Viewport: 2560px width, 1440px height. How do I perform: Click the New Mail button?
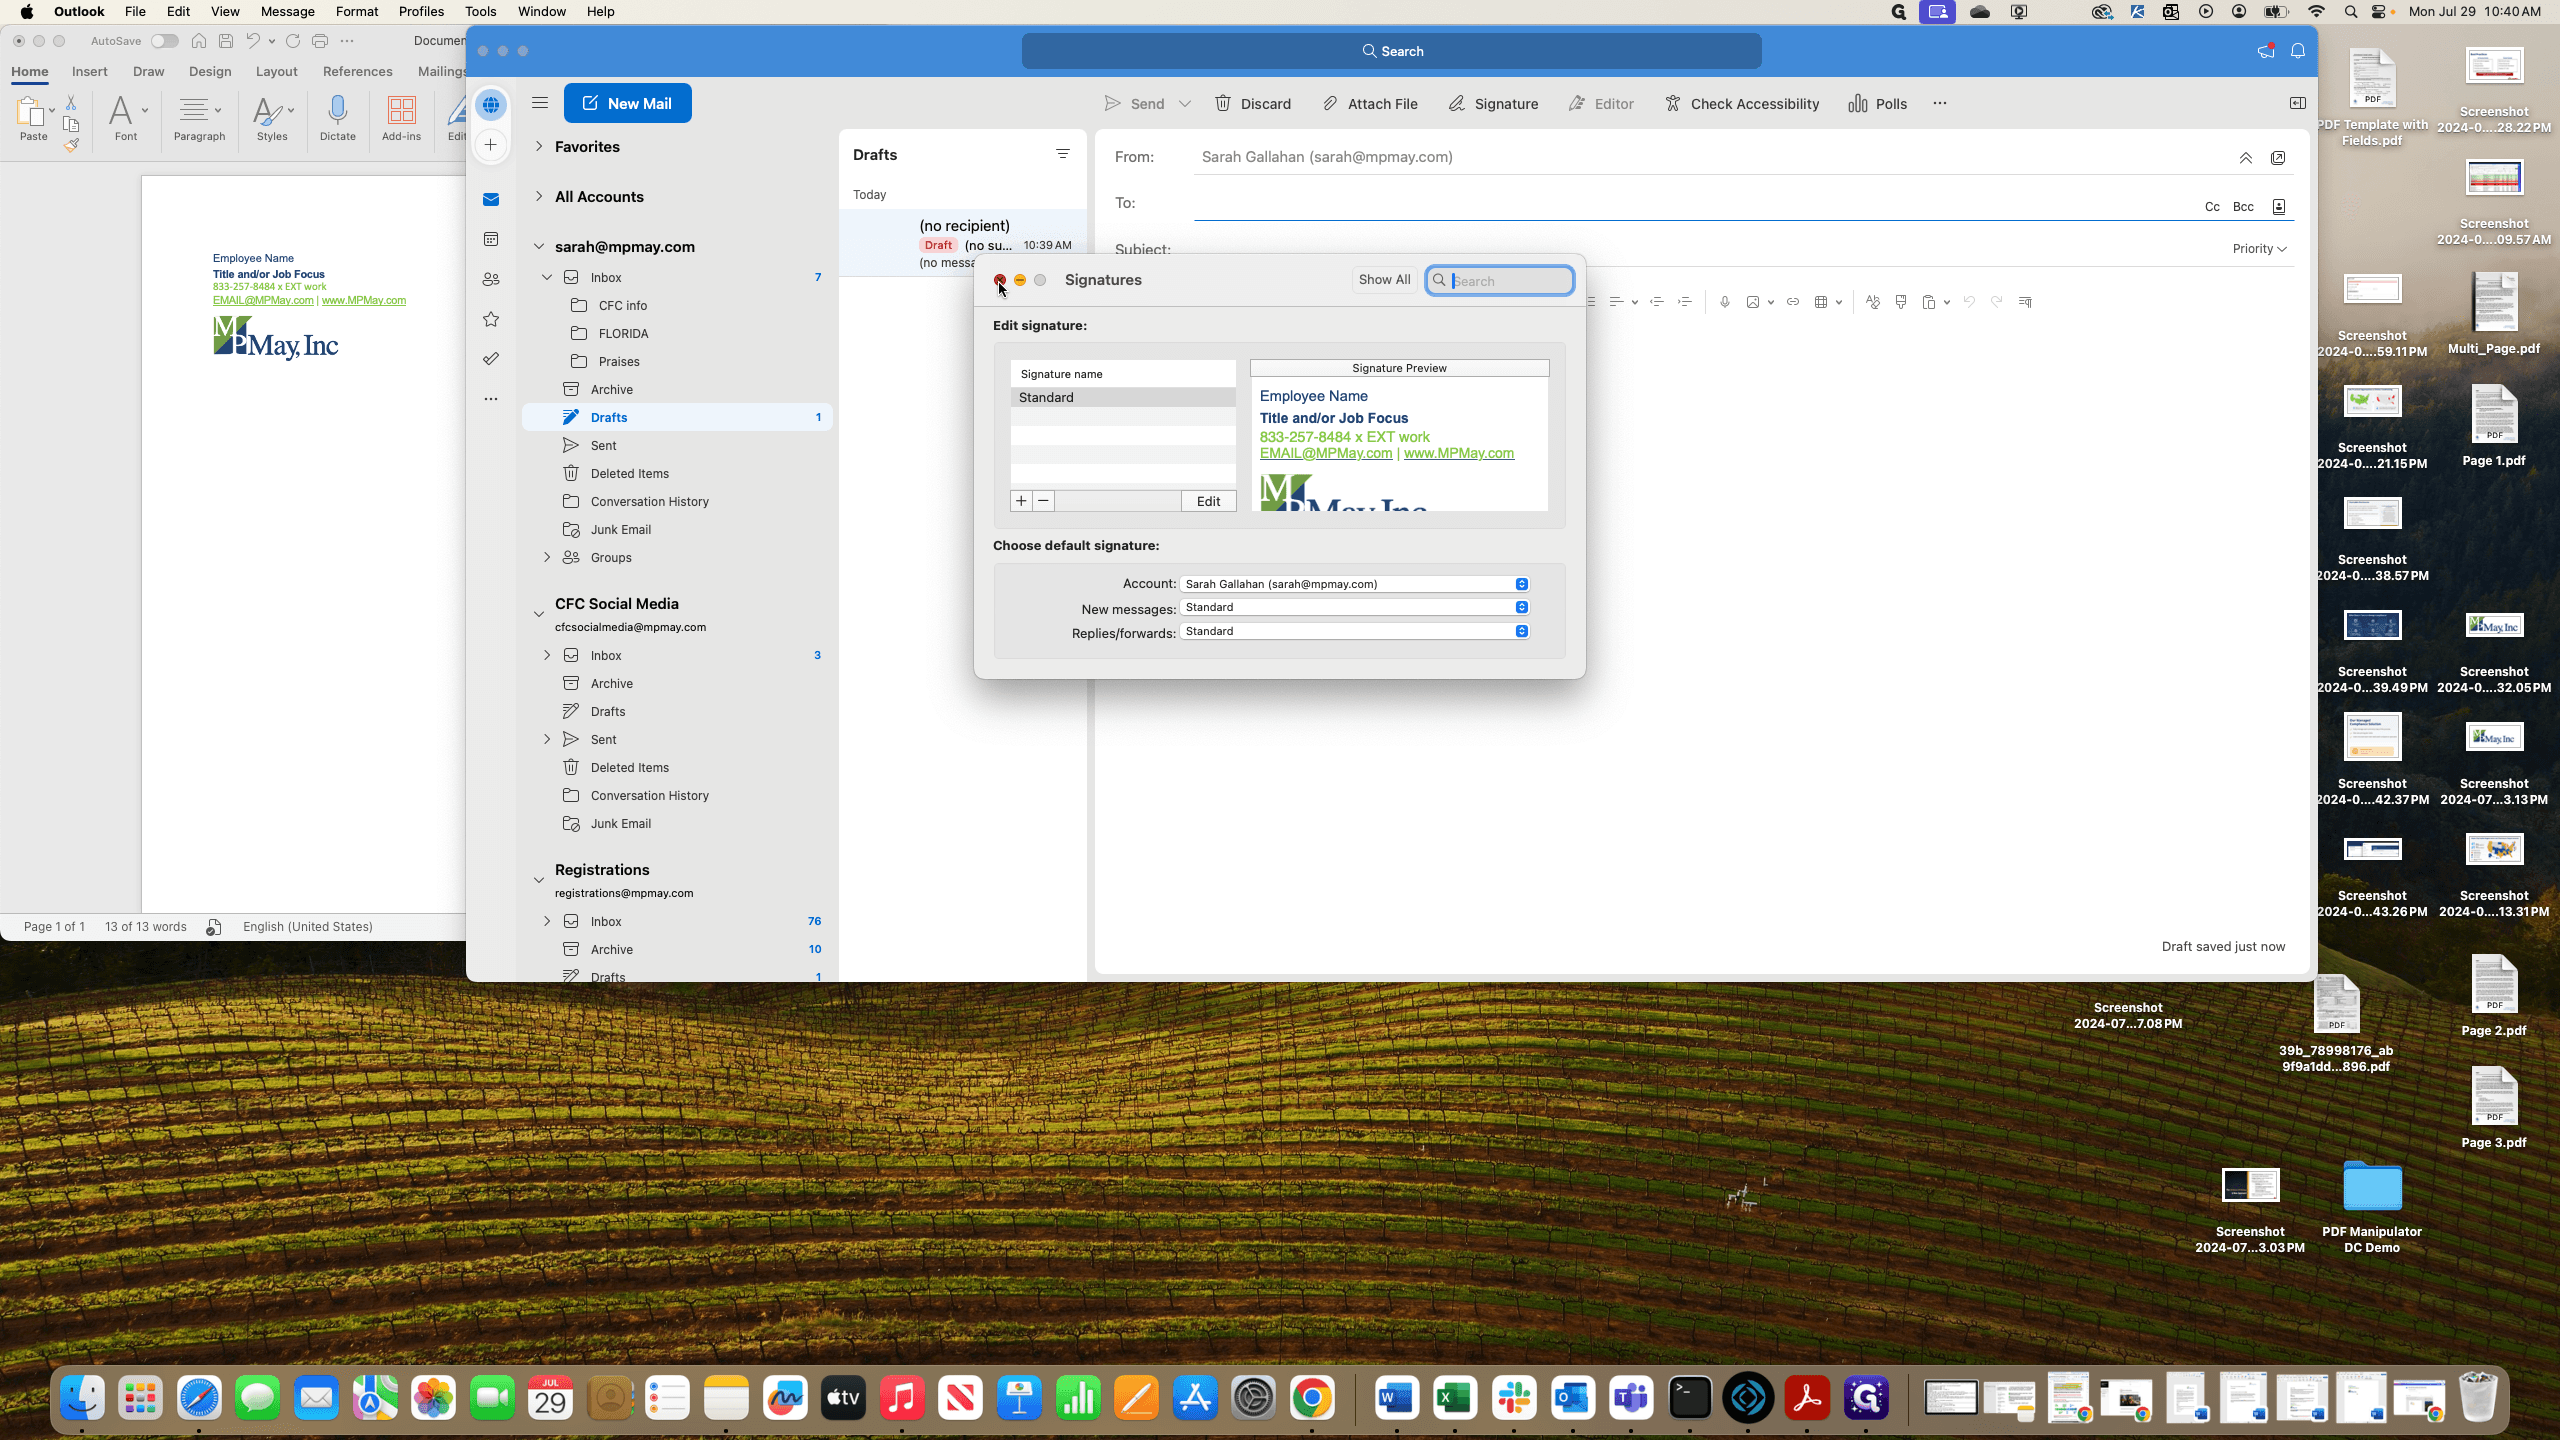pos(628,103)
